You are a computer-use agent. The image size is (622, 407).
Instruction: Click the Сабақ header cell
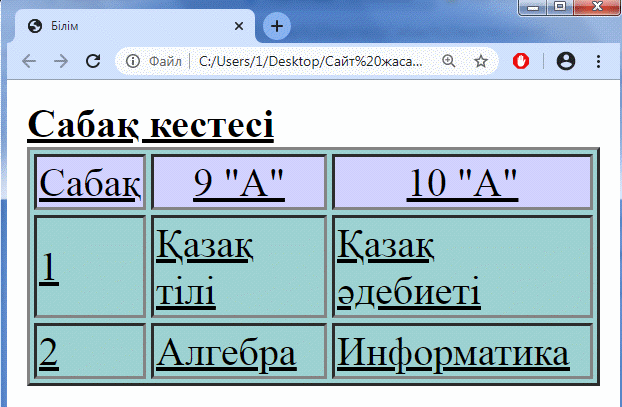tap(90, 182)
